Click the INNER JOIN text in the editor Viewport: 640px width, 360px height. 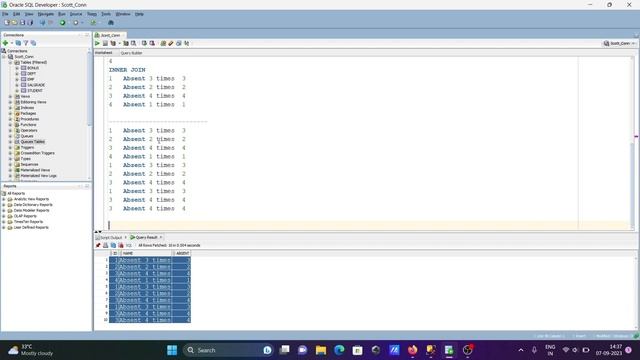pyautogui.click(x=127, y=70)
